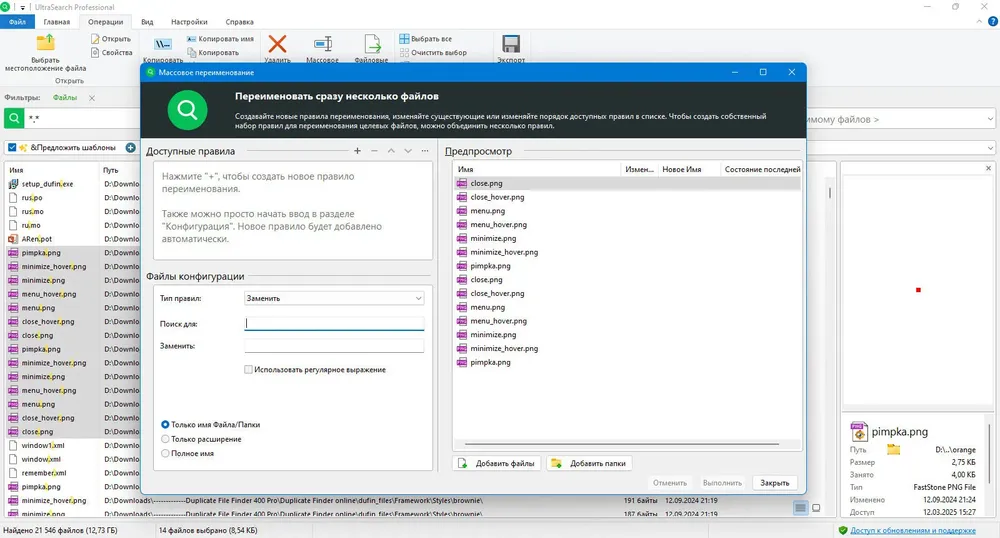Select Полное имя radio option
The image size is (1000, 538).
[x=165, y=454]
